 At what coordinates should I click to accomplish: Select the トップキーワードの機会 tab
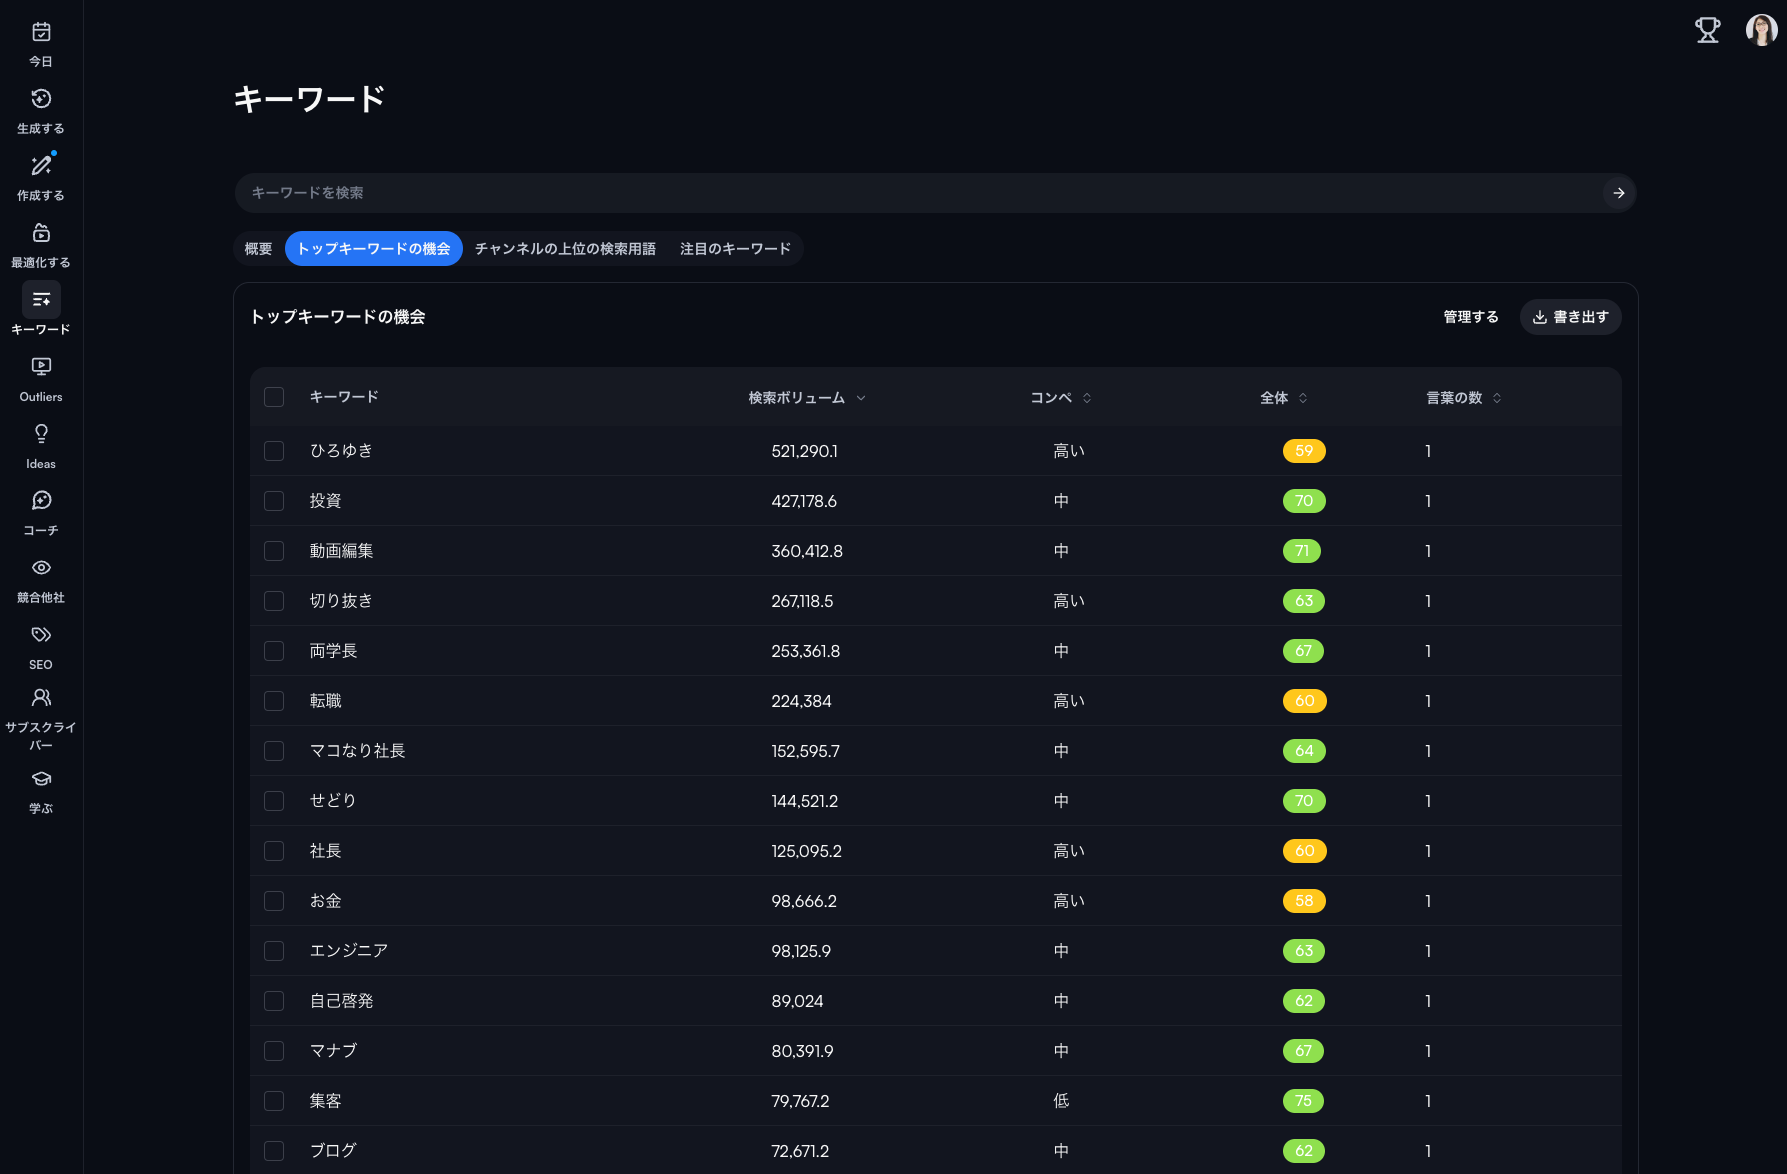point(374,249)
